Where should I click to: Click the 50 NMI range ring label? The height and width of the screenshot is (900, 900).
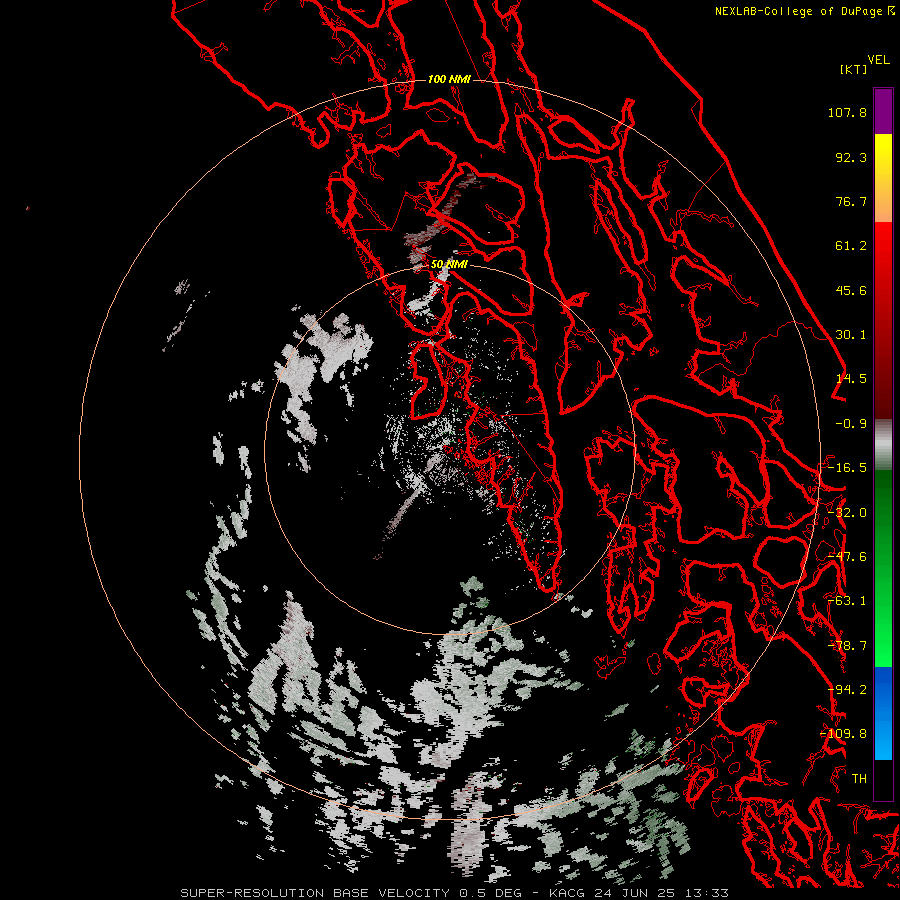click(449, 265)
